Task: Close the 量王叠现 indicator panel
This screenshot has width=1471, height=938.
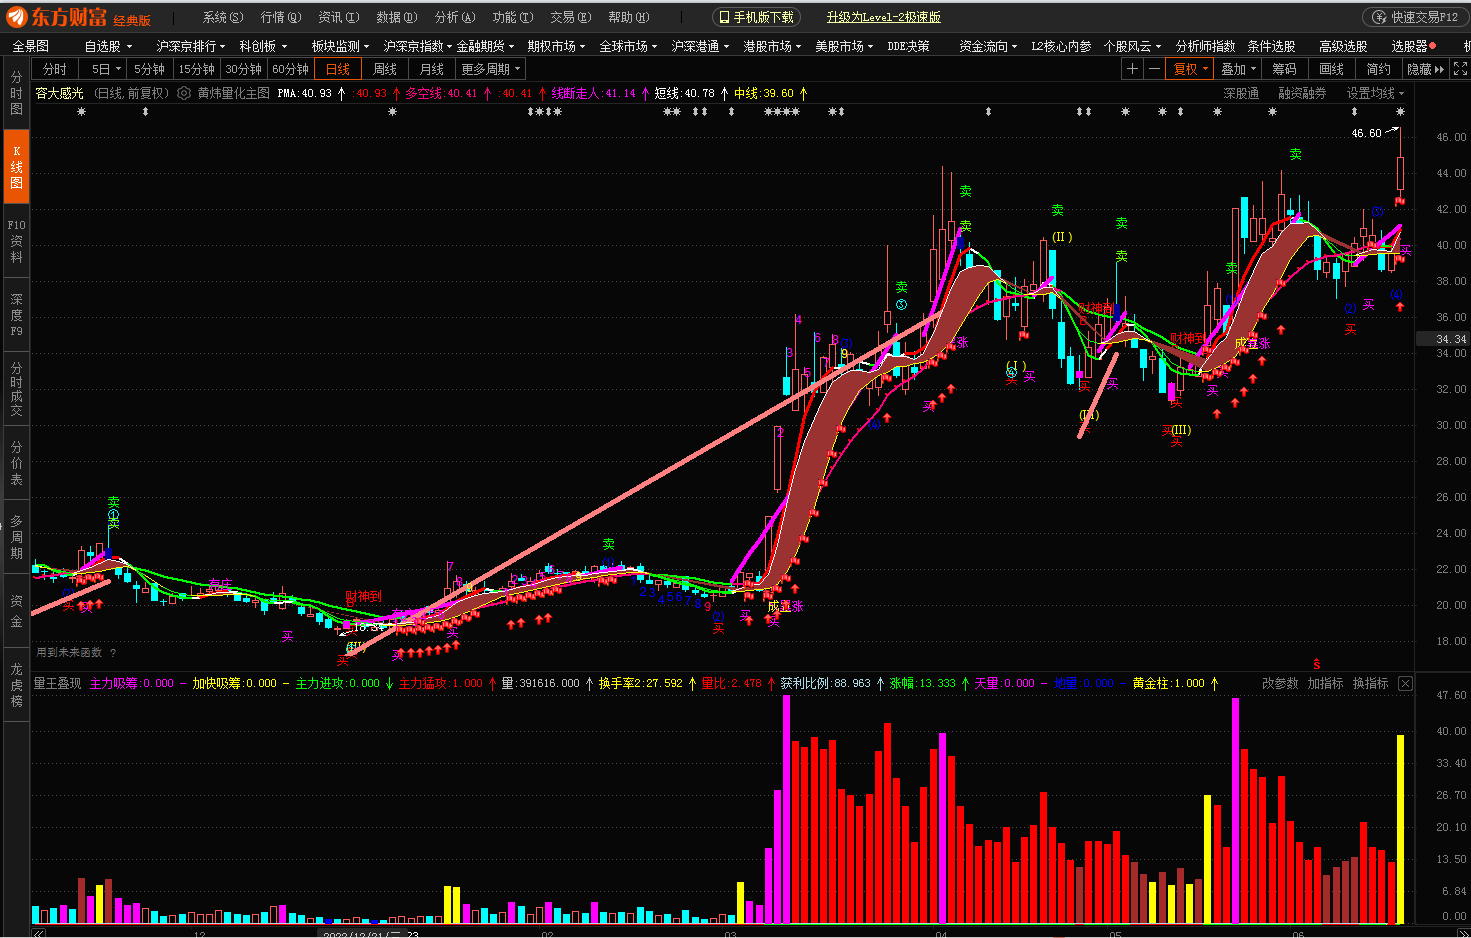Action: coord(1405,683)
